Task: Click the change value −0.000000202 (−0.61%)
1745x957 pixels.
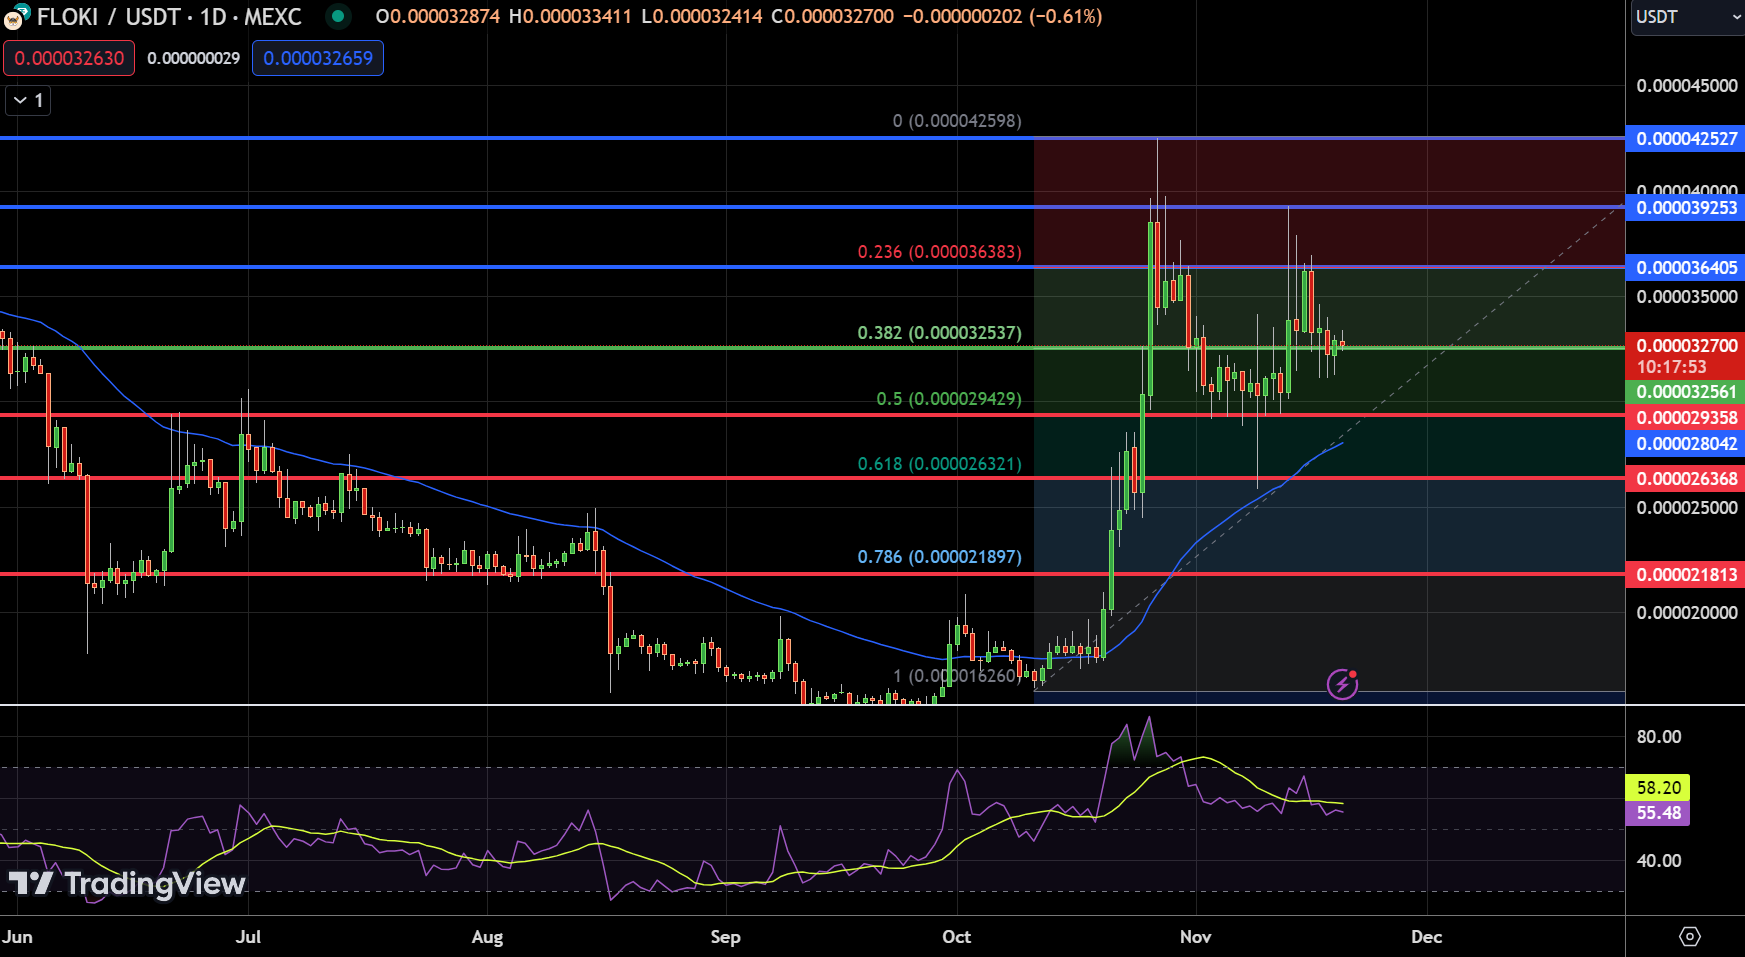Action: [x=1002, y=17]
